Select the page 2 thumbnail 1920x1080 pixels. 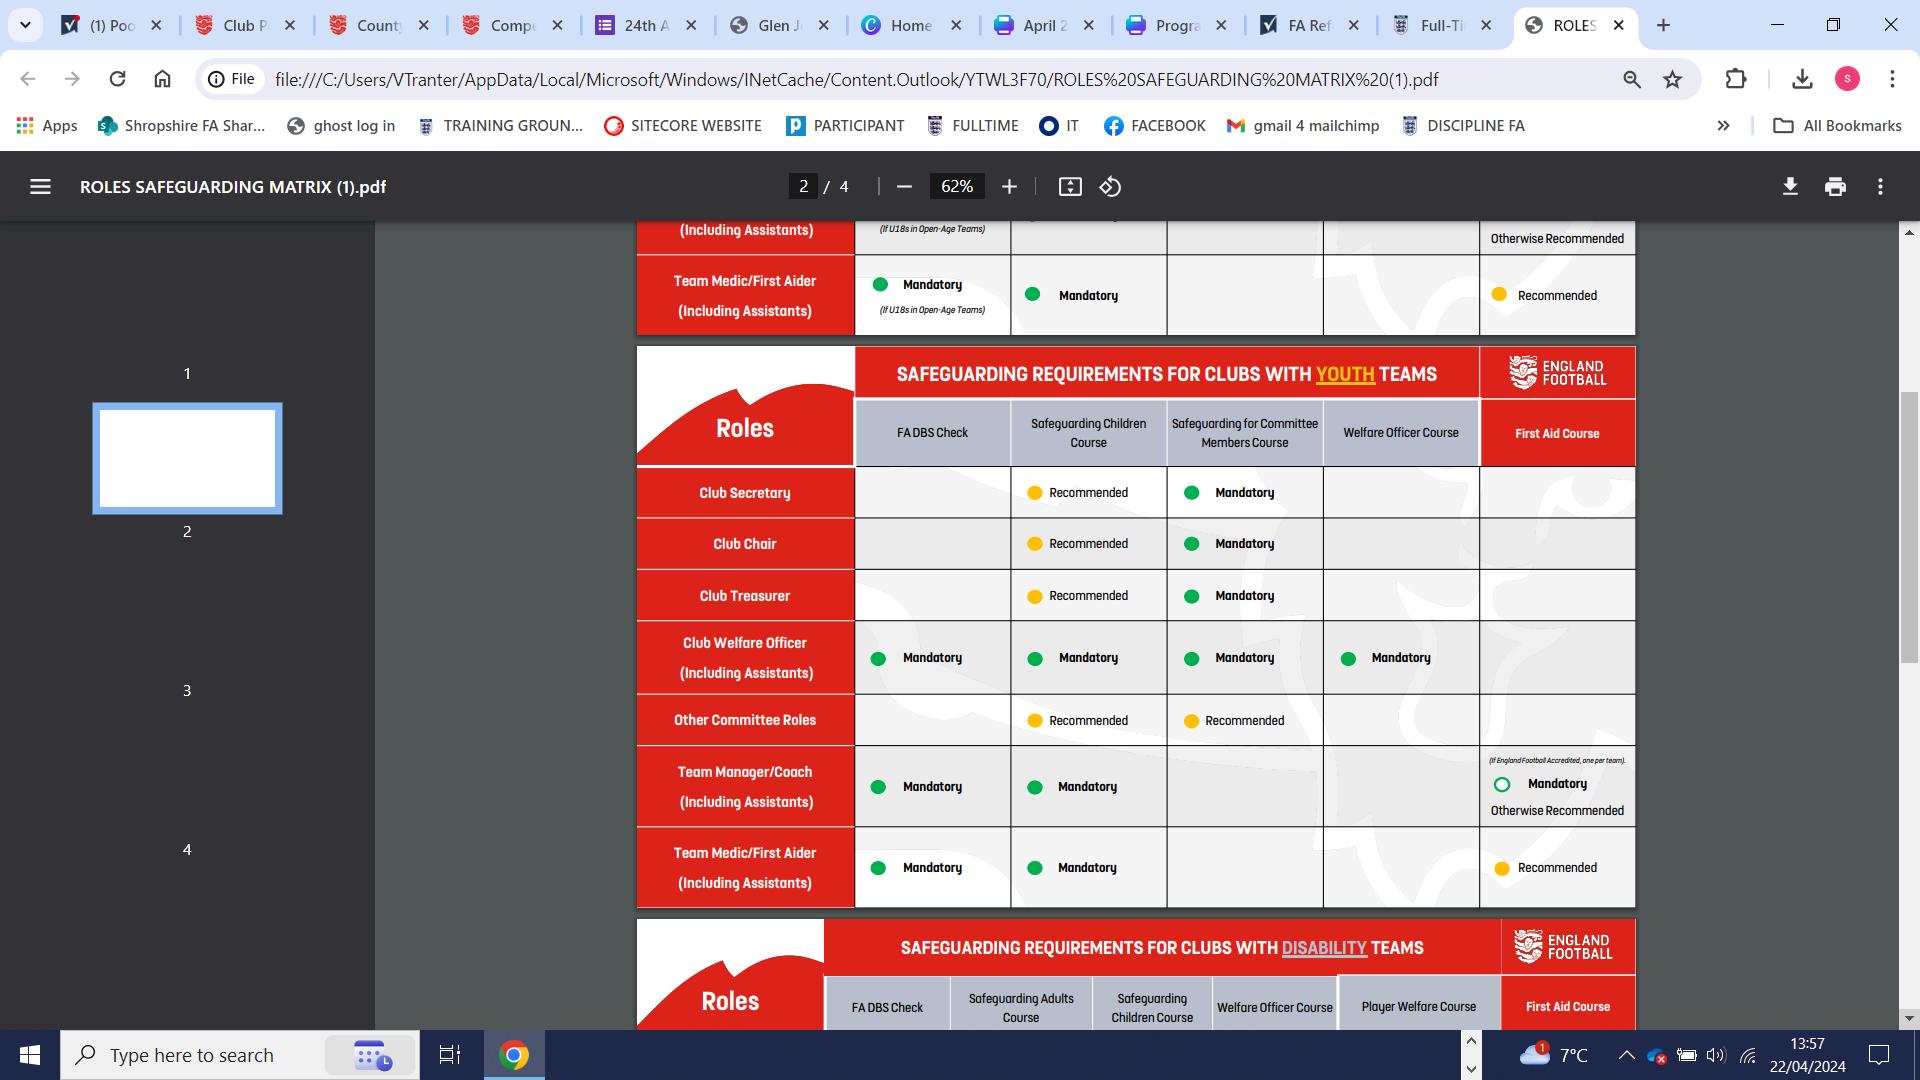click(x=187, y=458)
